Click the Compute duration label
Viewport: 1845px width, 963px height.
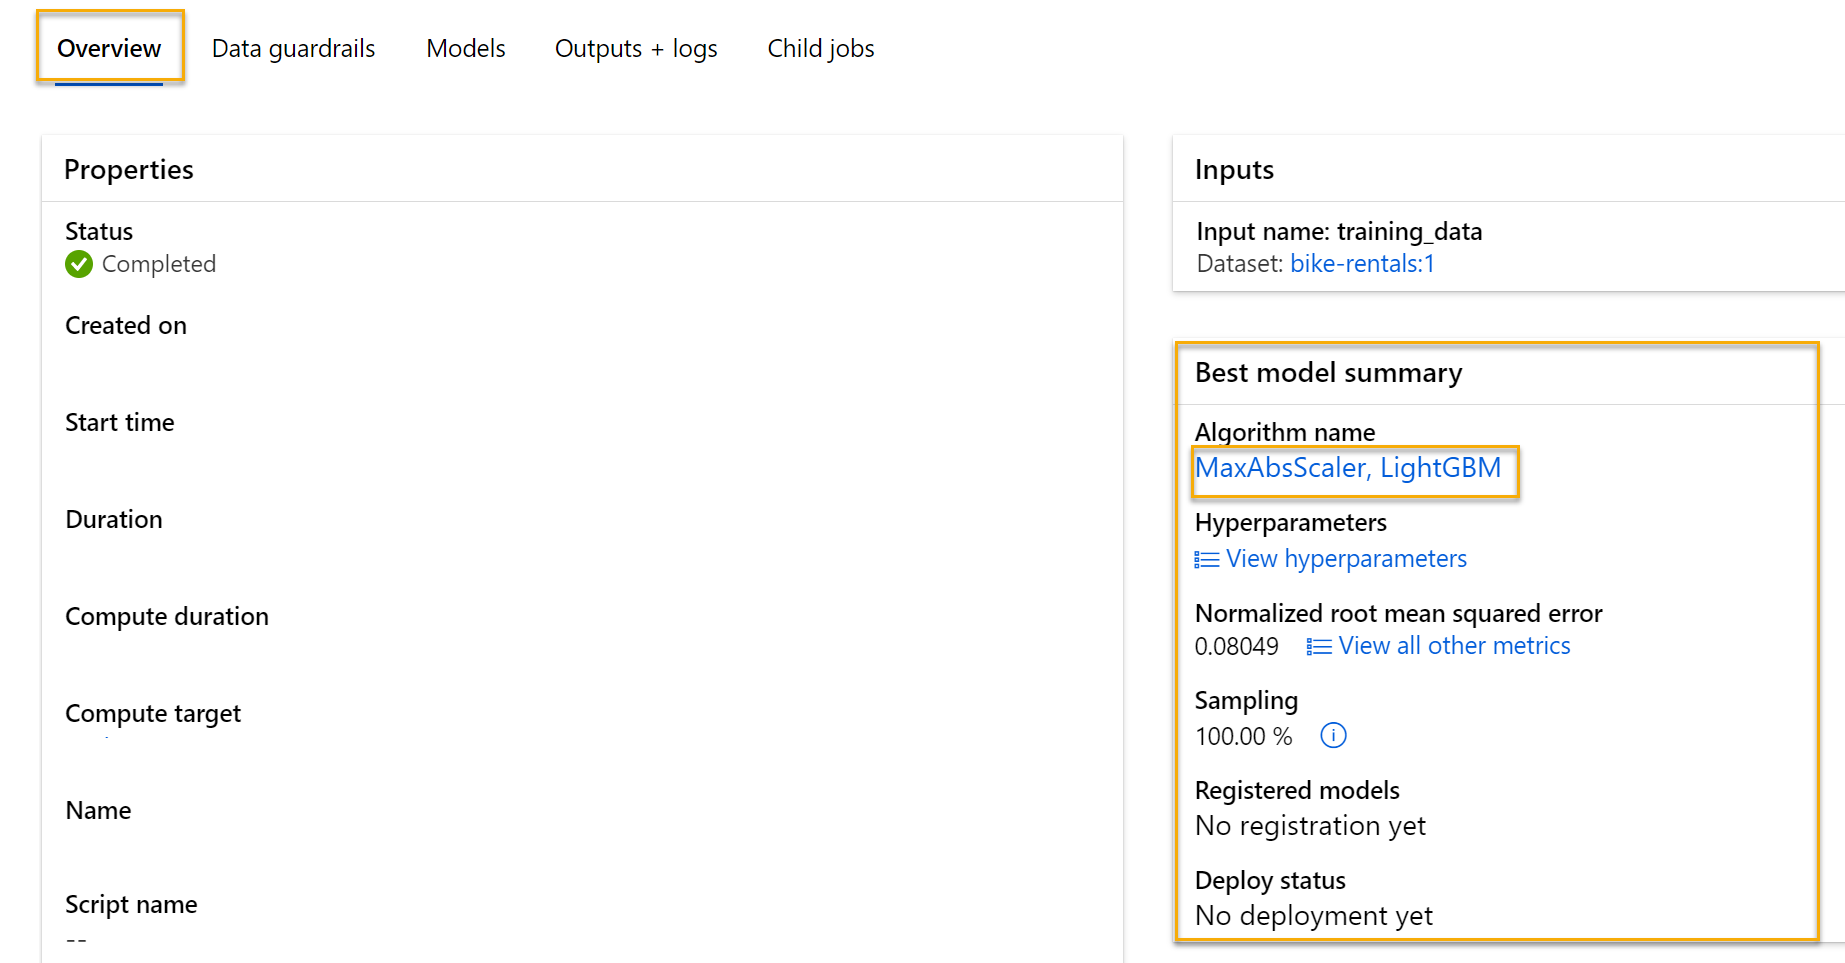click(x=167, y=617)
